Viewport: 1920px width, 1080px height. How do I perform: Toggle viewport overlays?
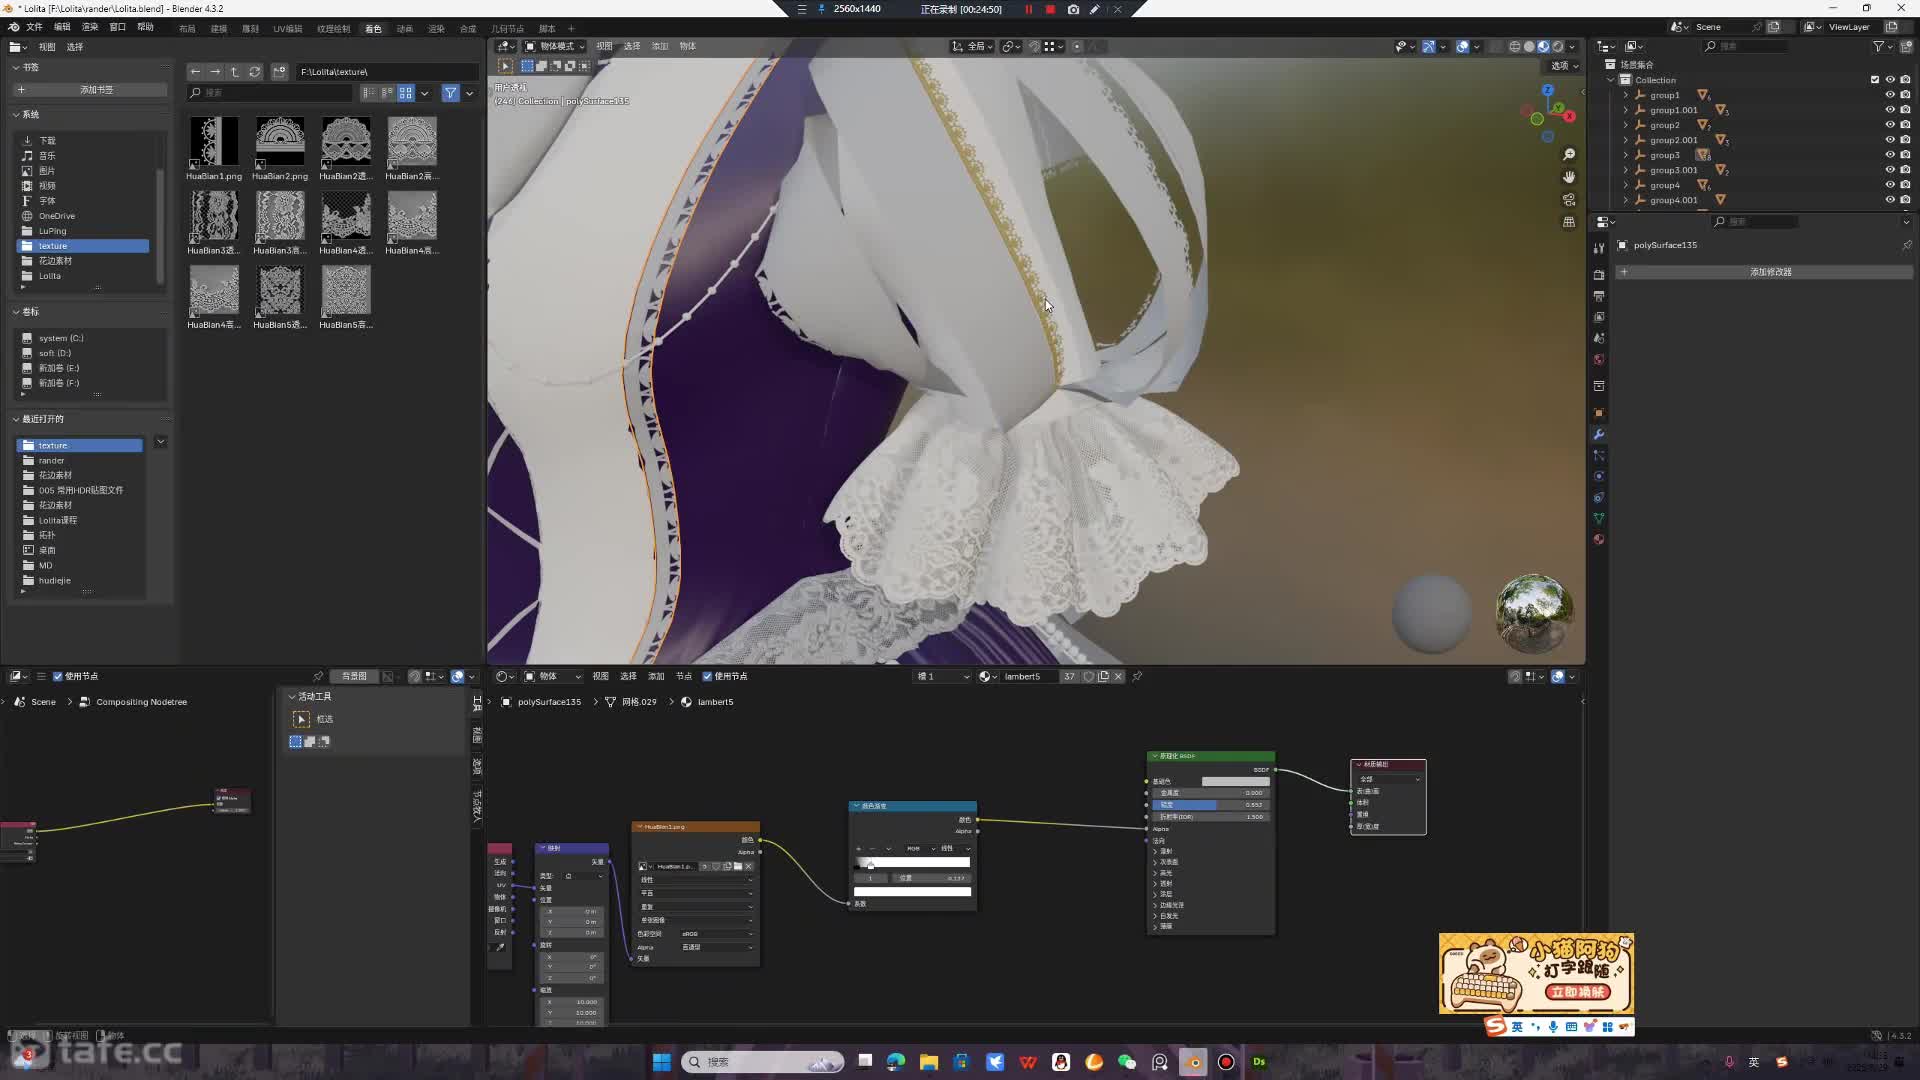1462,47
